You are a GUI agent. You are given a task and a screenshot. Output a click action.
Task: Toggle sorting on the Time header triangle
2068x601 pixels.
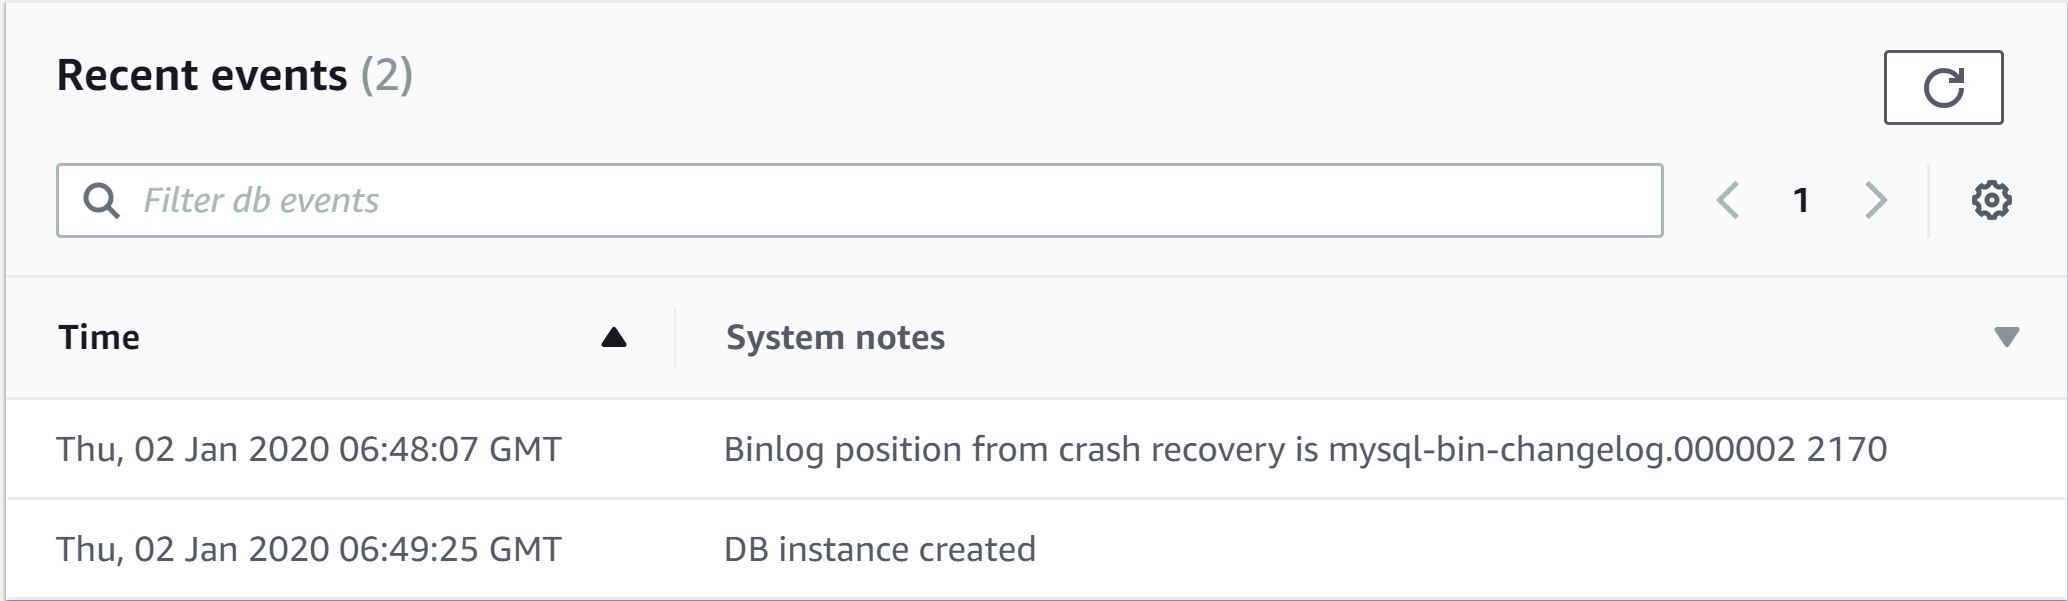614,337
